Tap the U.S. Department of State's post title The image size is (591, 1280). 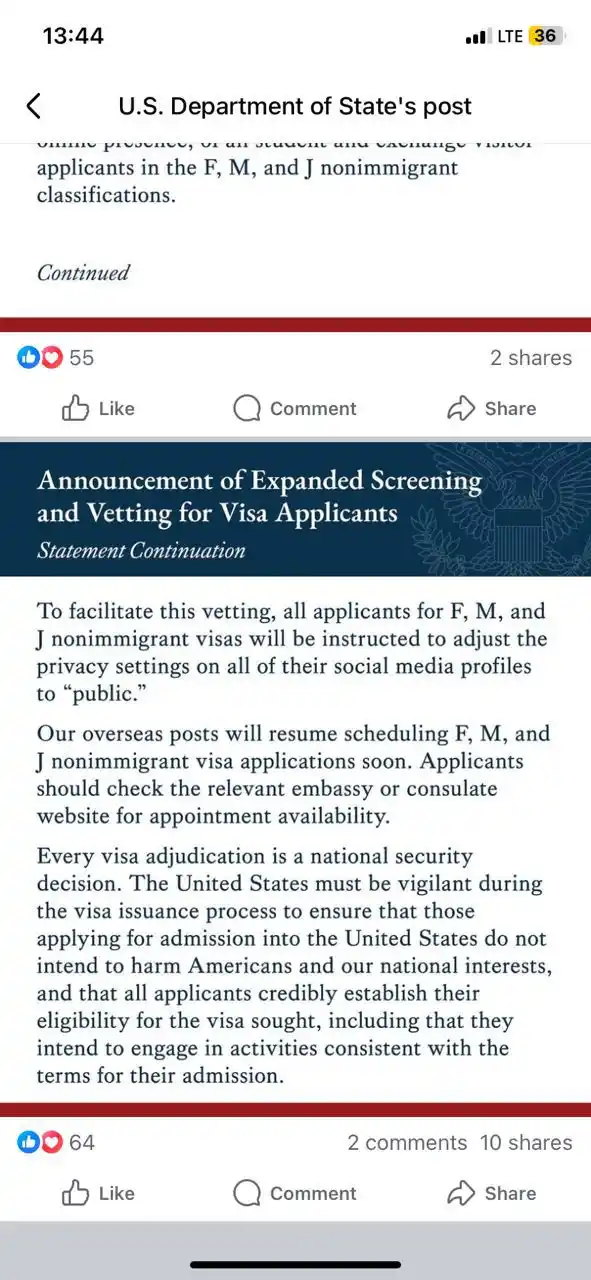295,106
